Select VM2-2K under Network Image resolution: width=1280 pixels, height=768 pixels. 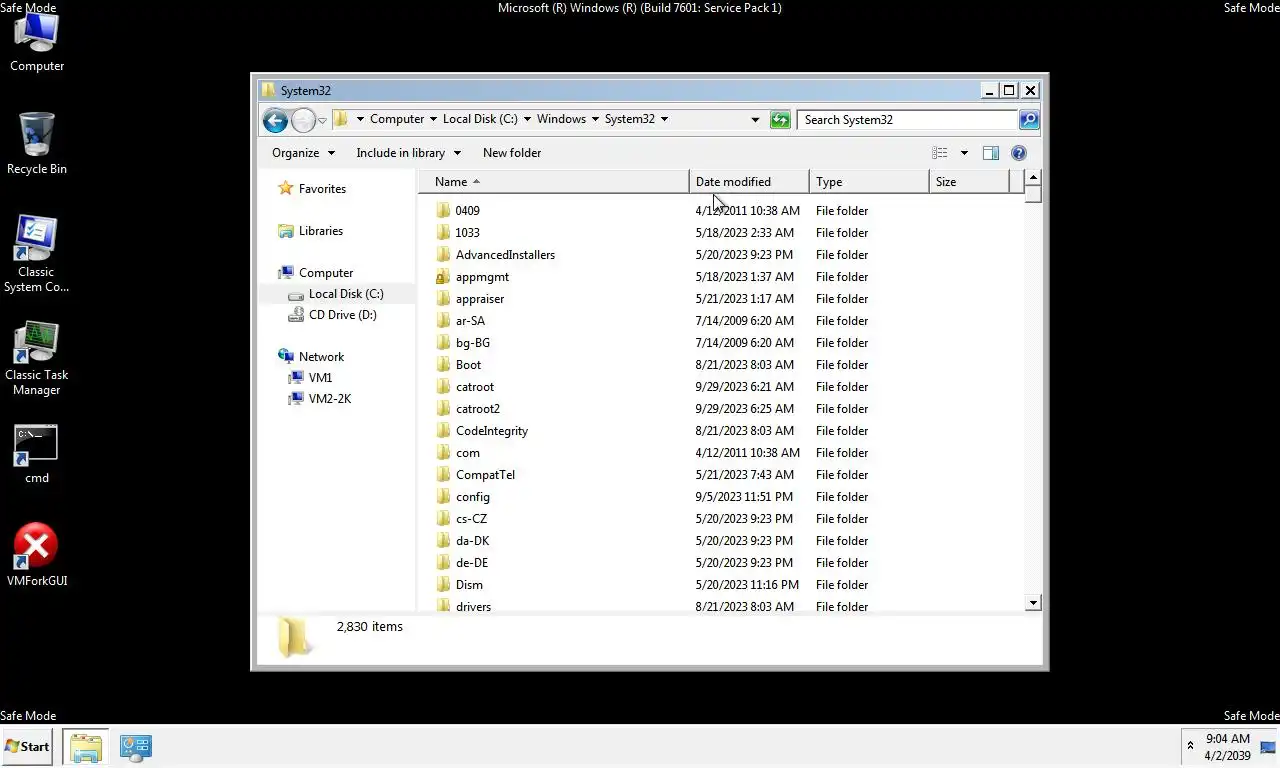(320, 399)
